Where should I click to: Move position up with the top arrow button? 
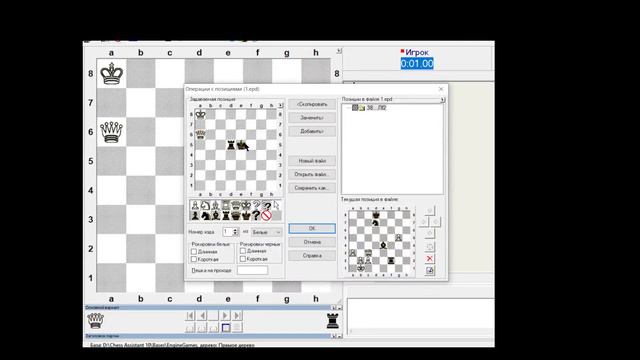click(x=429, y=211)
